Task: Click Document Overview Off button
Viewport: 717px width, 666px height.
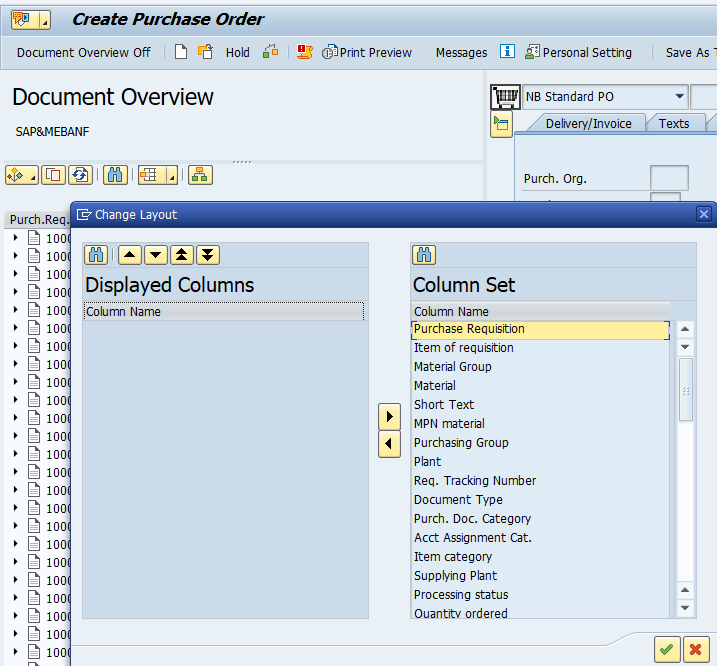Action: tap(84, 52)
